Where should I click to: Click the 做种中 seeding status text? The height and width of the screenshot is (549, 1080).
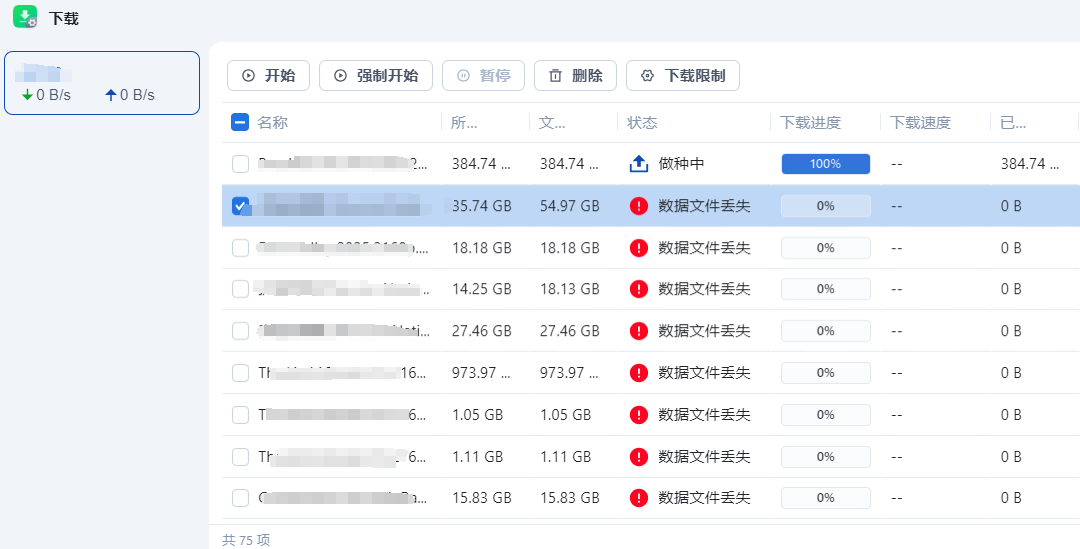pyautogui.click(x=681, y=164)
